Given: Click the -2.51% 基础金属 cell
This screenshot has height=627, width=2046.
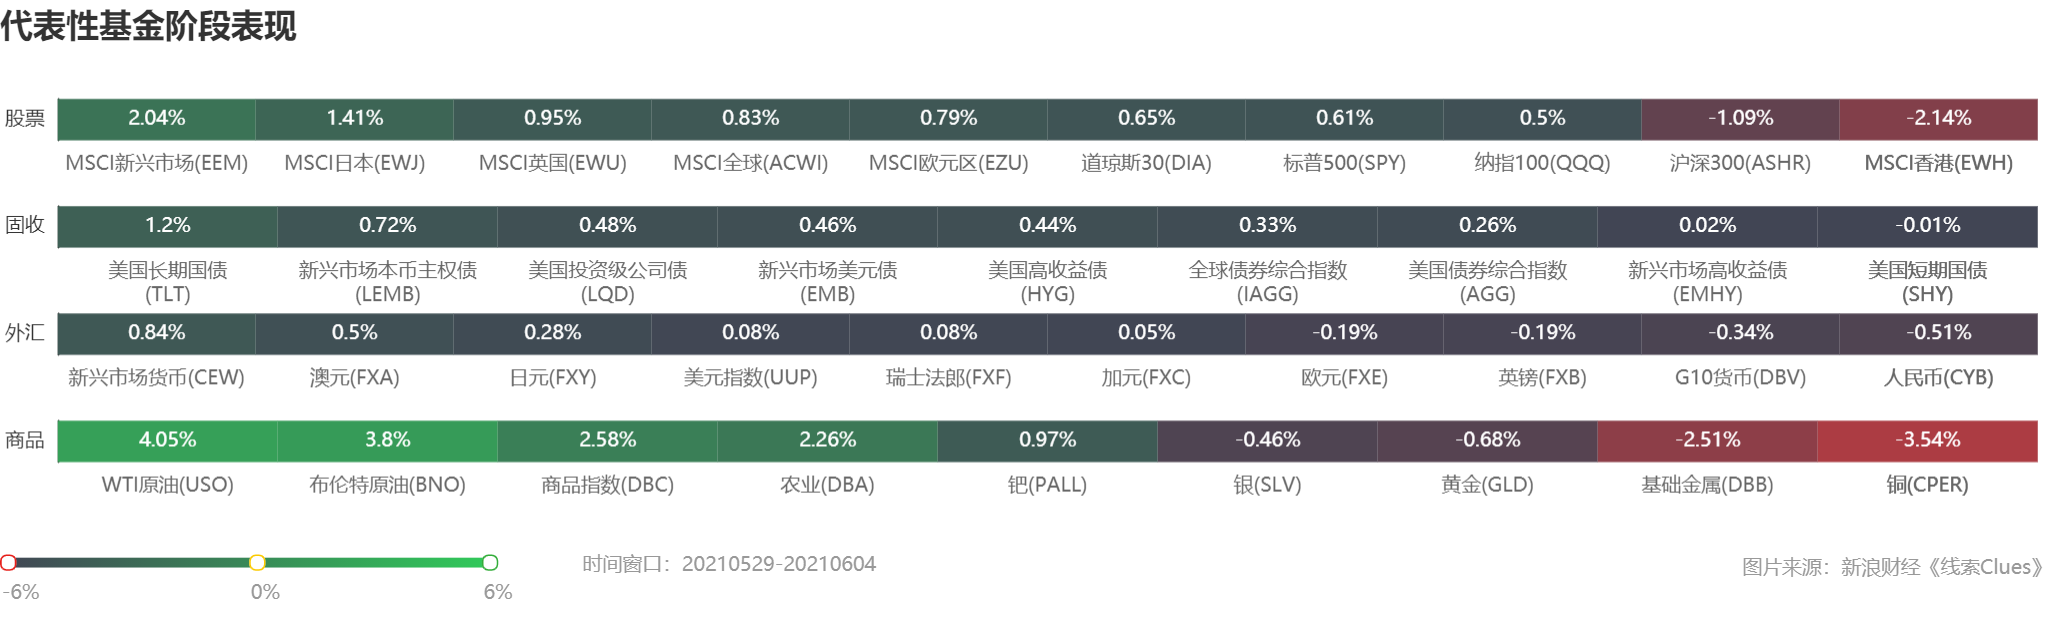Looking at the screenshot, I should 1707,441.
